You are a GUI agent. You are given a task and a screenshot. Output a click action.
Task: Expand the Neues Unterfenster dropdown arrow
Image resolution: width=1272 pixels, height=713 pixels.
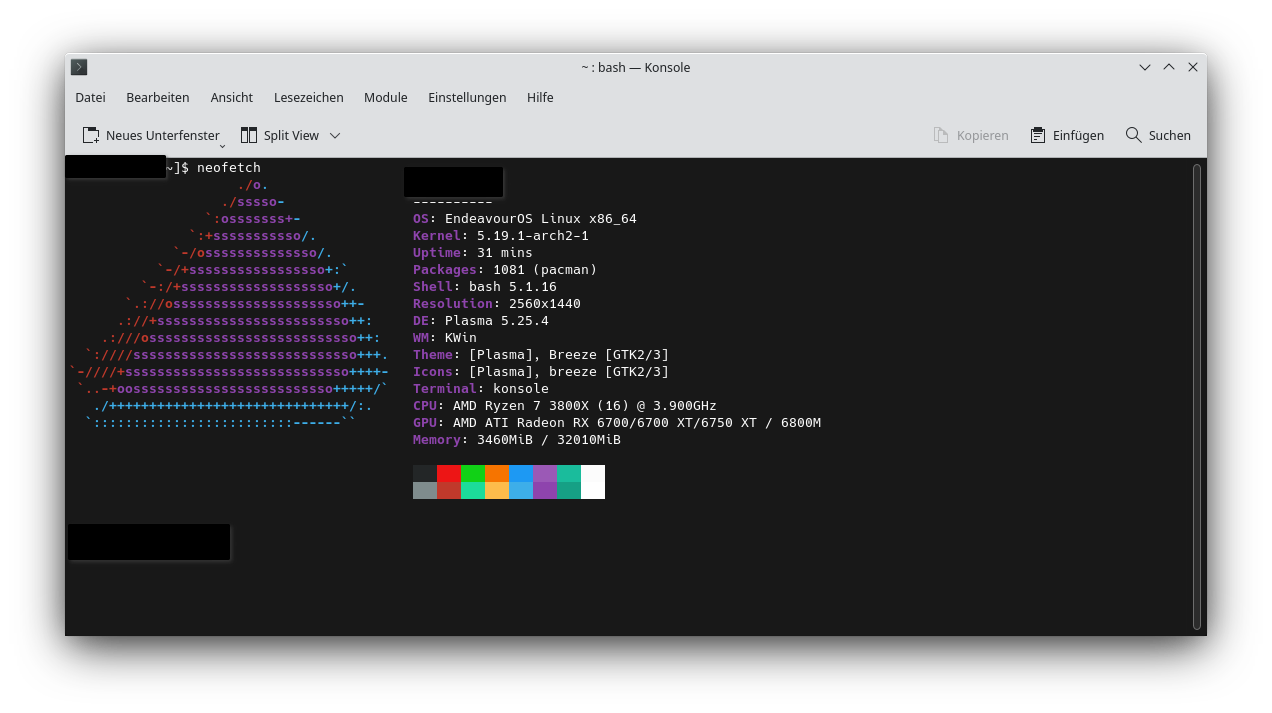222,145
